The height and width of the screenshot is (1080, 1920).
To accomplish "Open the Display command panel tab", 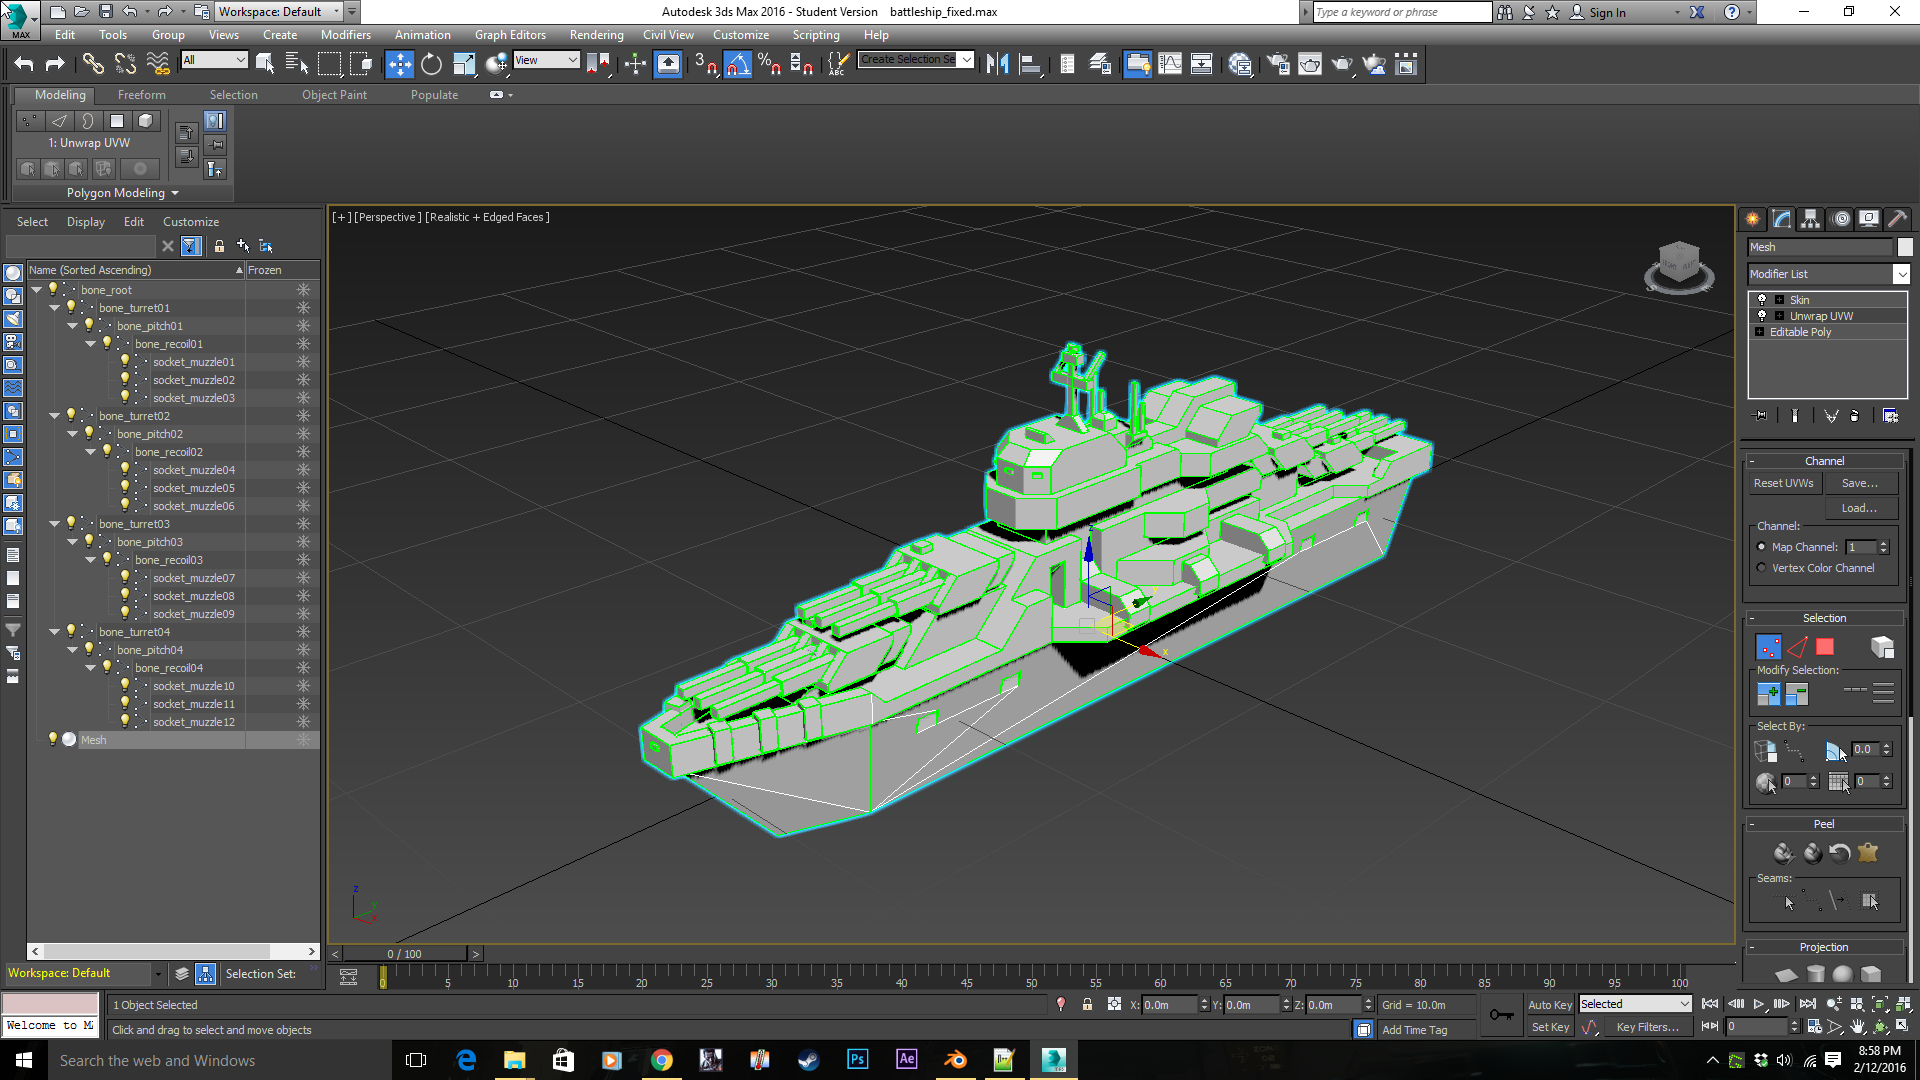I will tap(1869, 219).
